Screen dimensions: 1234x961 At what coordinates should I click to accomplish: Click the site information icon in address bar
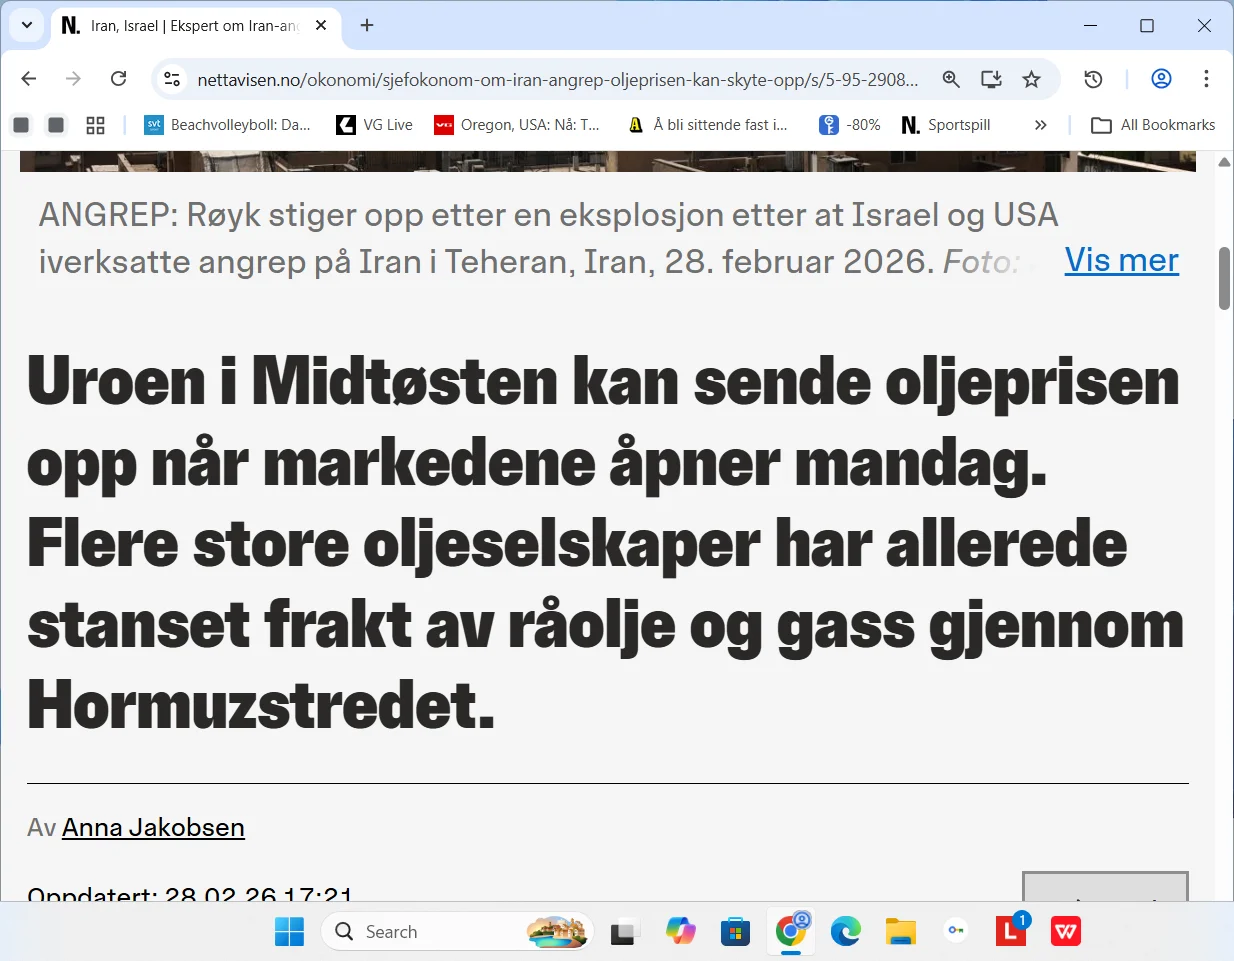(172, 78)
